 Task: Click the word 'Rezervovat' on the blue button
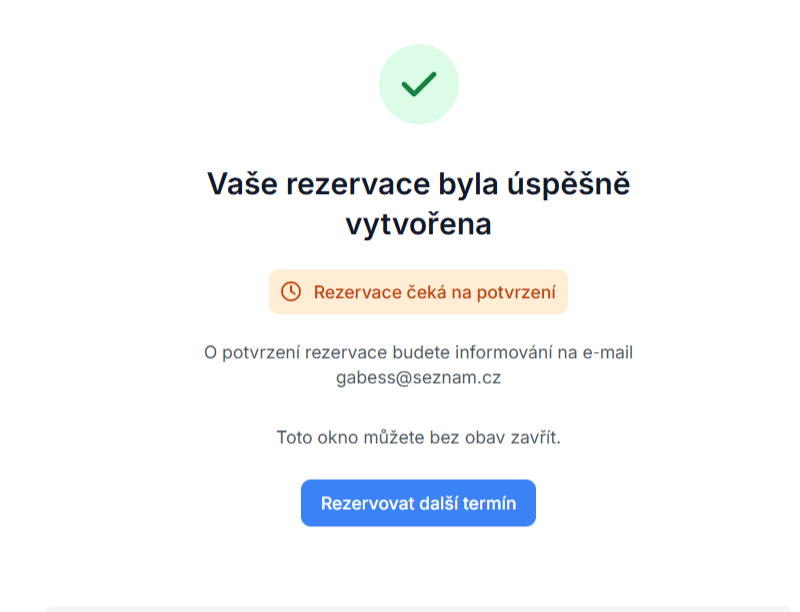point(367,503)
